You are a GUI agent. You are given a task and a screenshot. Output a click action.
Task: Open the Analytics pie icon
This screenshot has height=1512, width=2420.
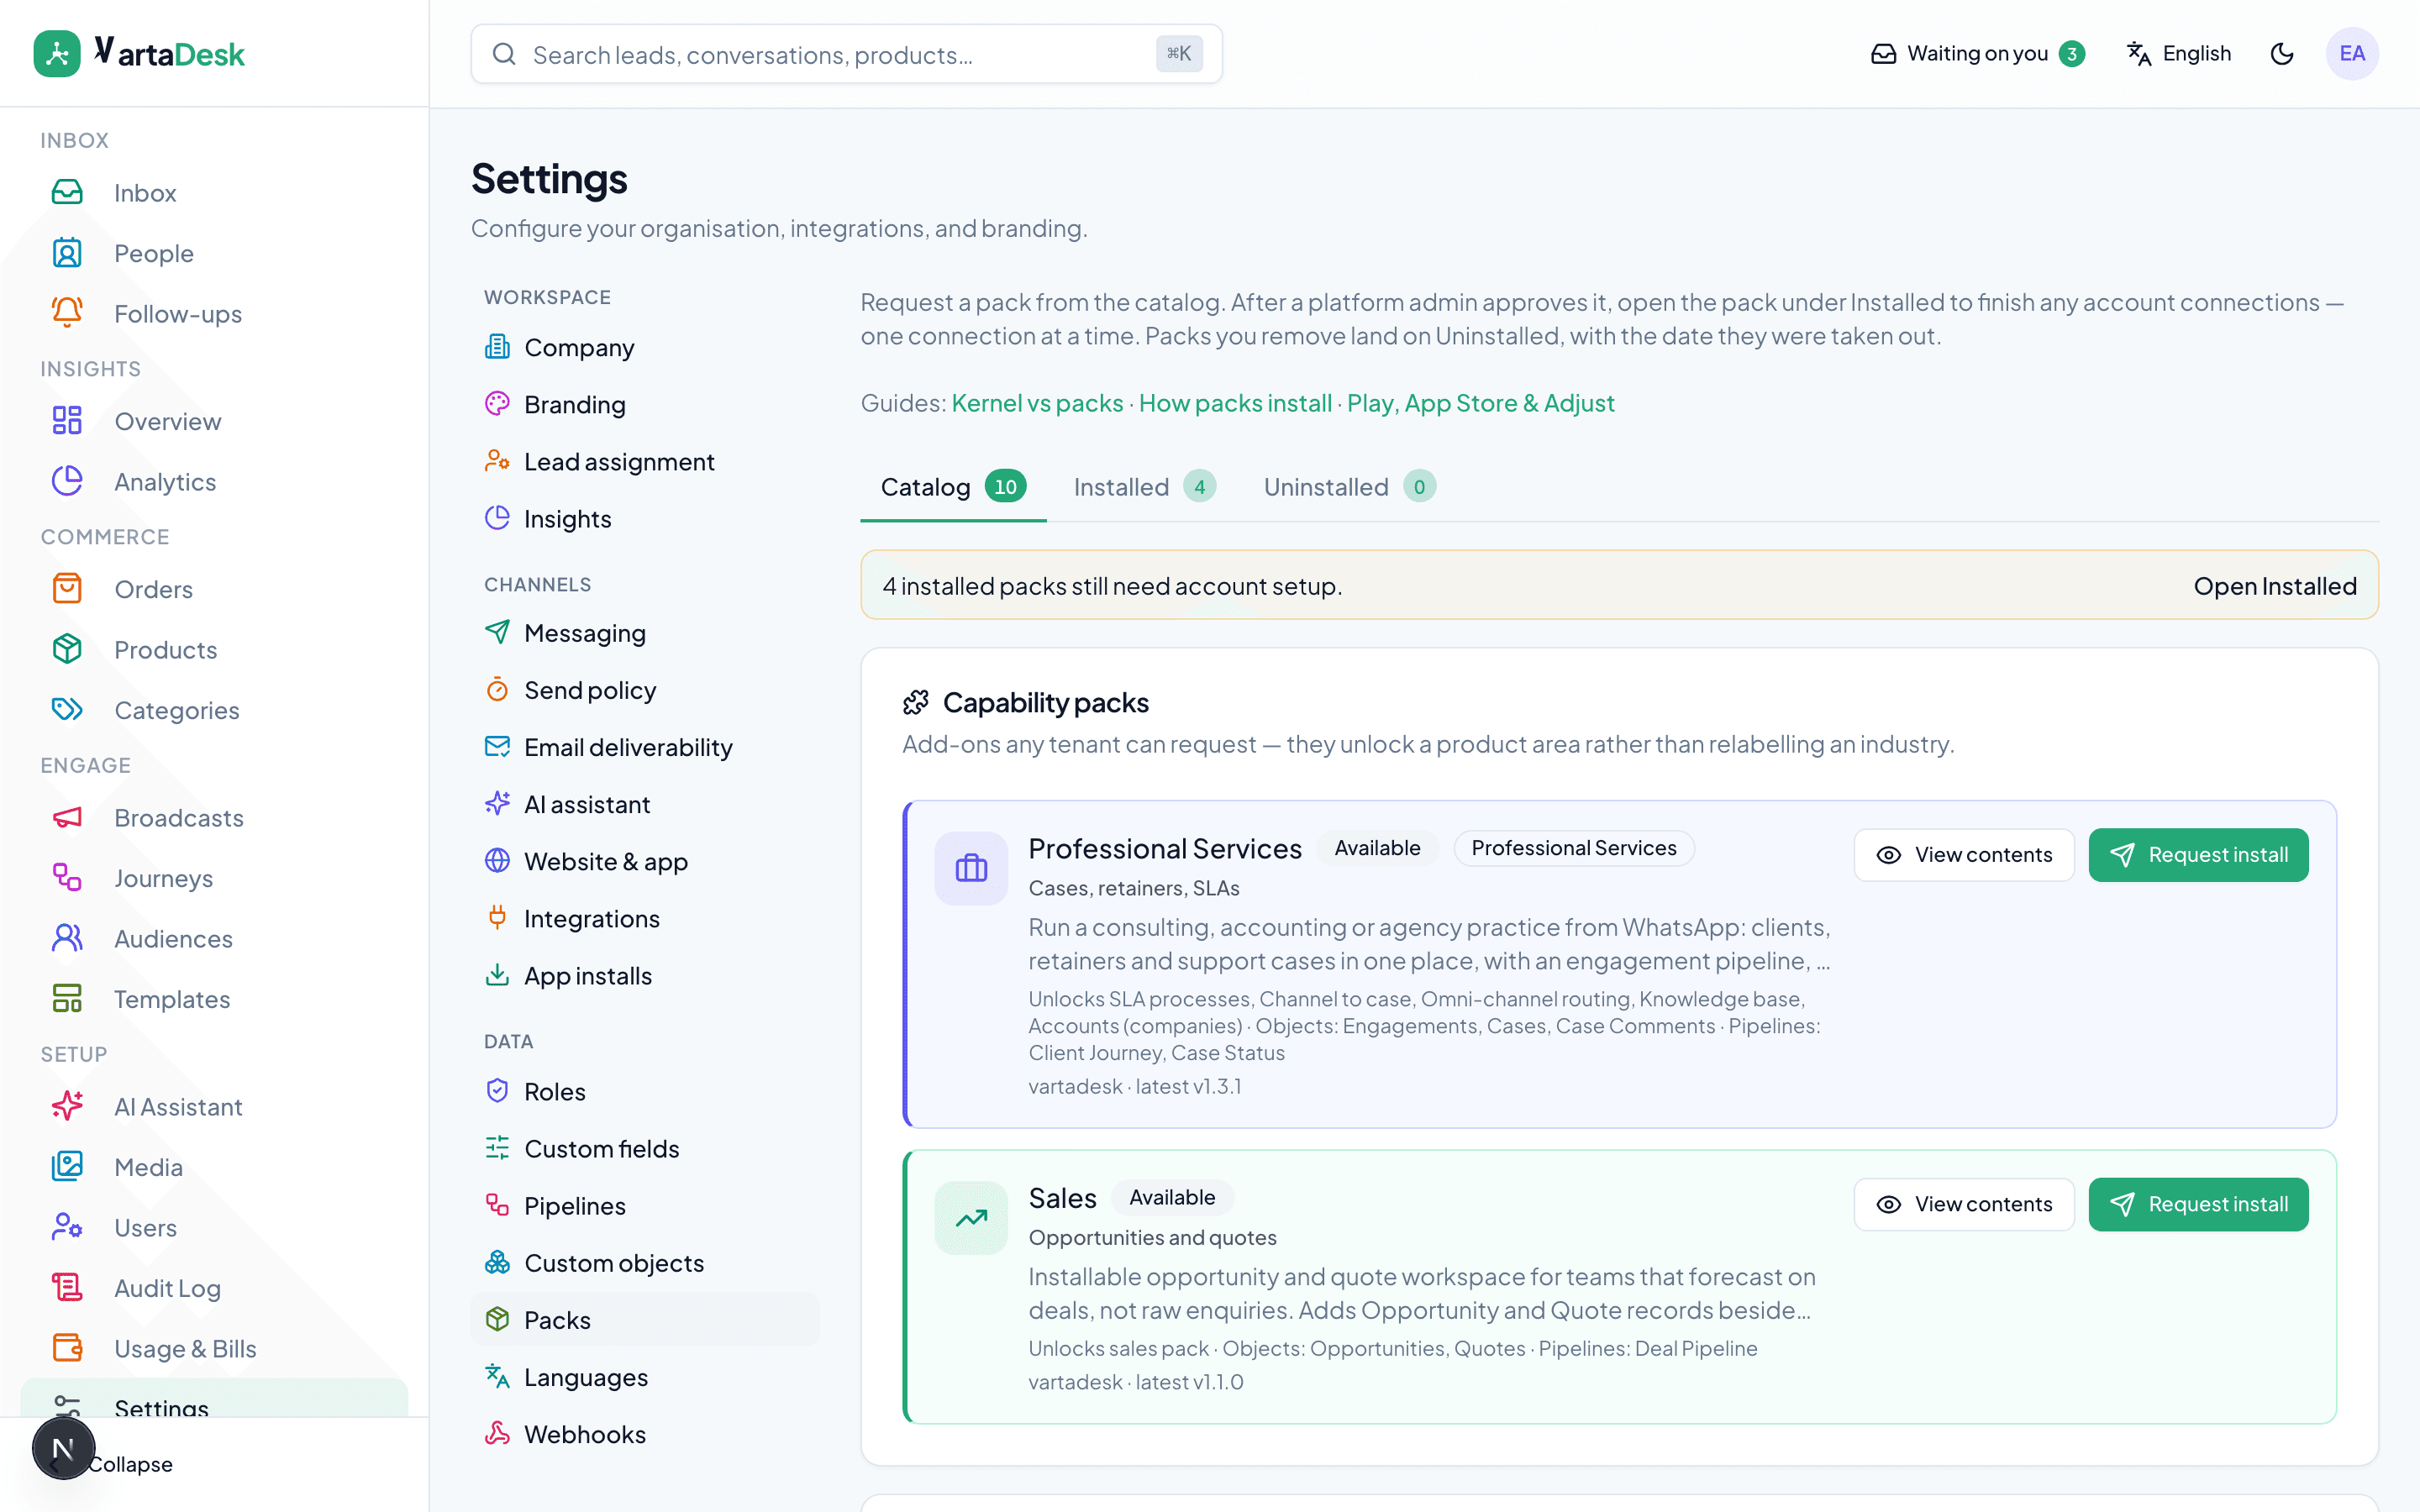67,481
